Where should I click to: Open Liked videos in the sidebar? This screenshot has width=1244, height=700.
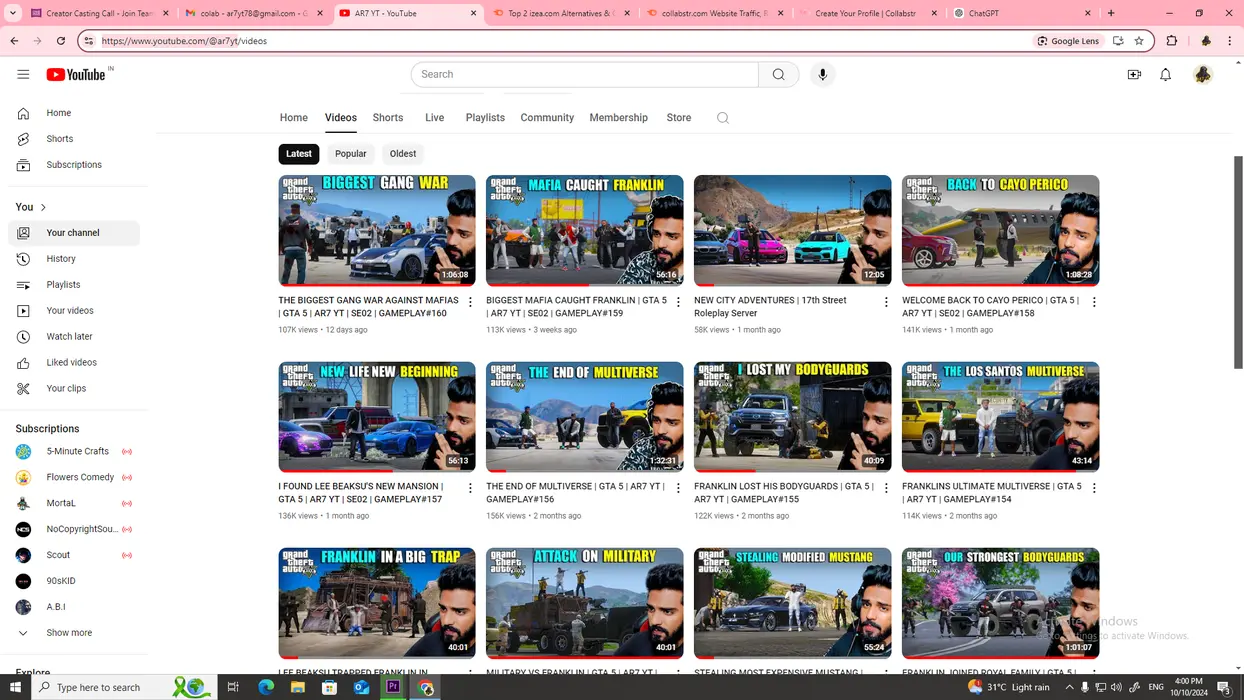coord(74,363)
